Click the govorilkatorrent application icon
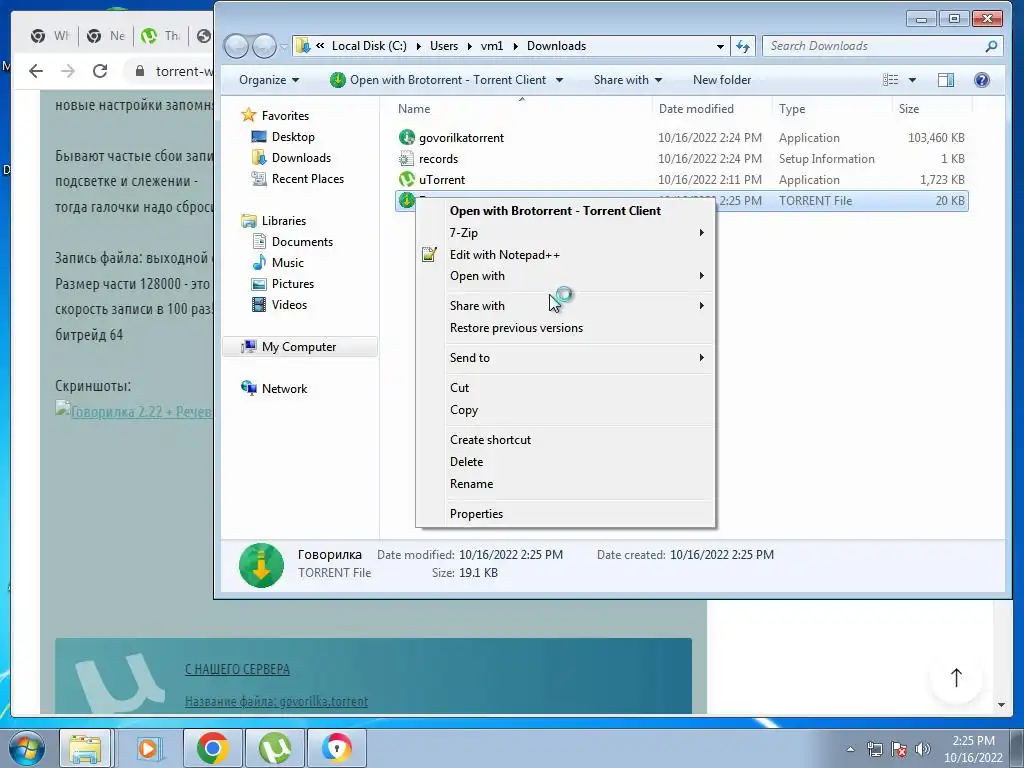The height and width of the screenshot is (768, 1024). 406,137
